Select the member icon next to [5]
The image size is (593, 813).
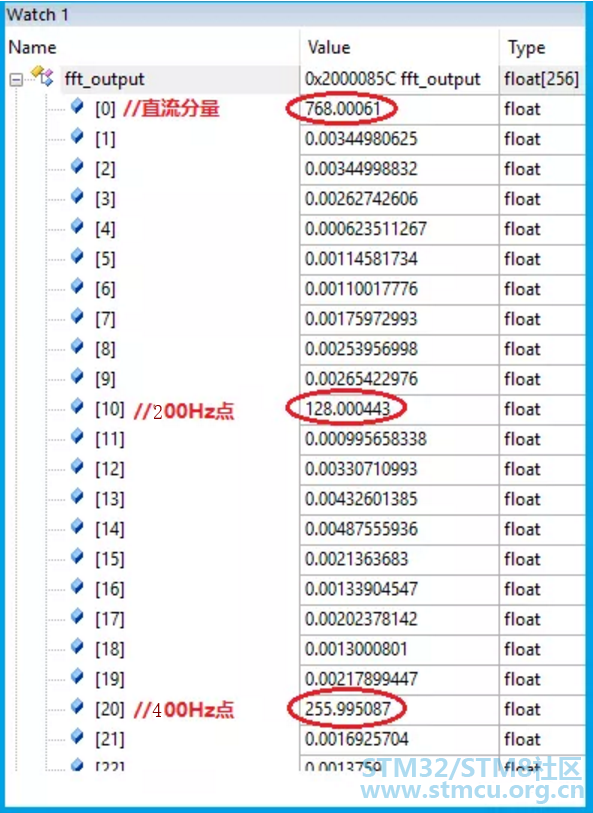coord(77,257)
